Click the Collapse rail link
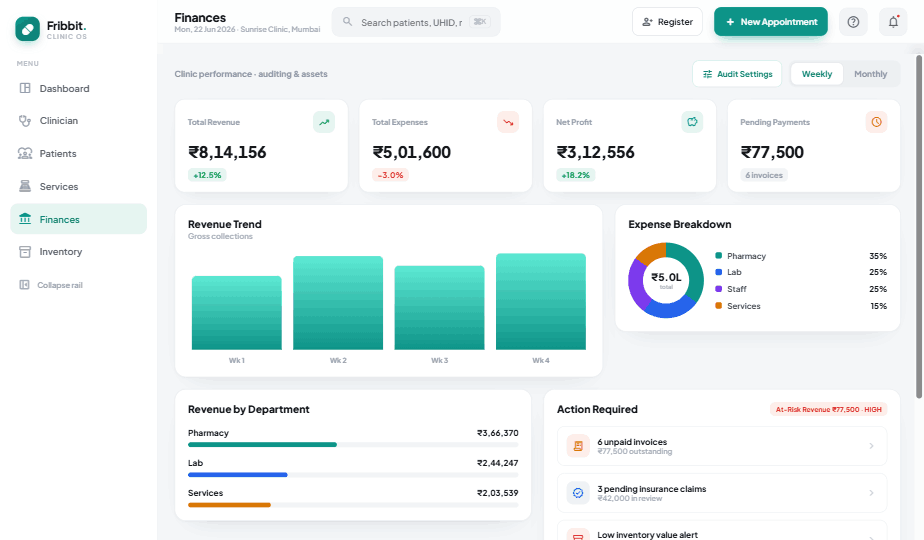This screenshot has width=924, height=540. (x=60, y=285)
